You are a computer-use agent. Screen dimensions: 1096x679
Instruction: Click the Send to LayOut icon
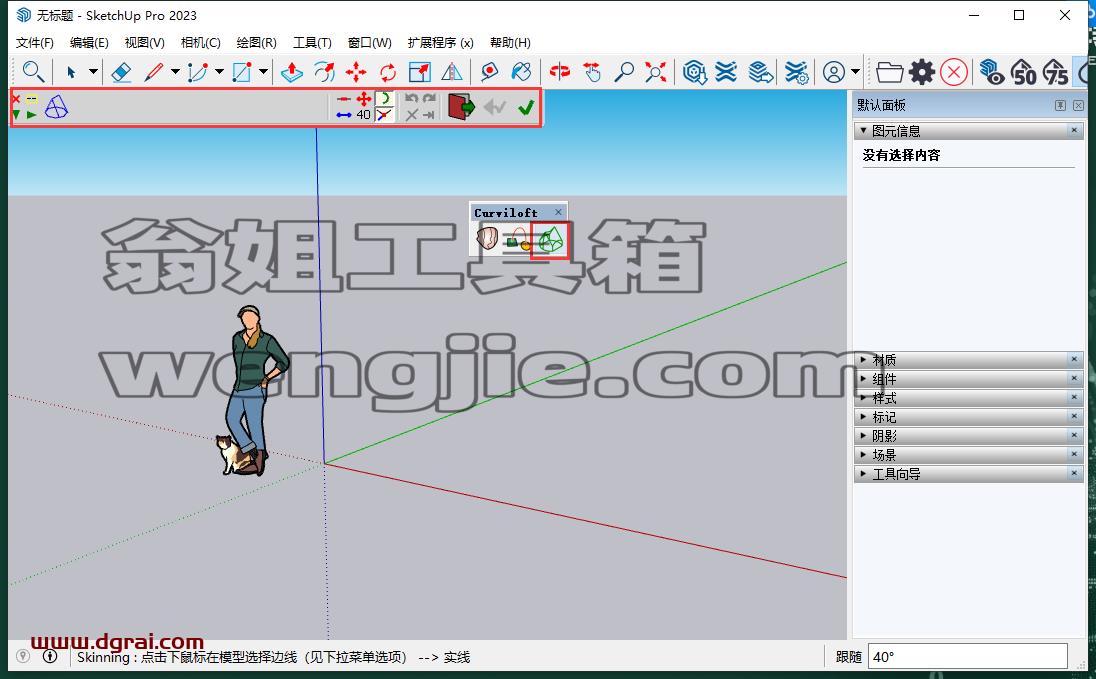760,71
